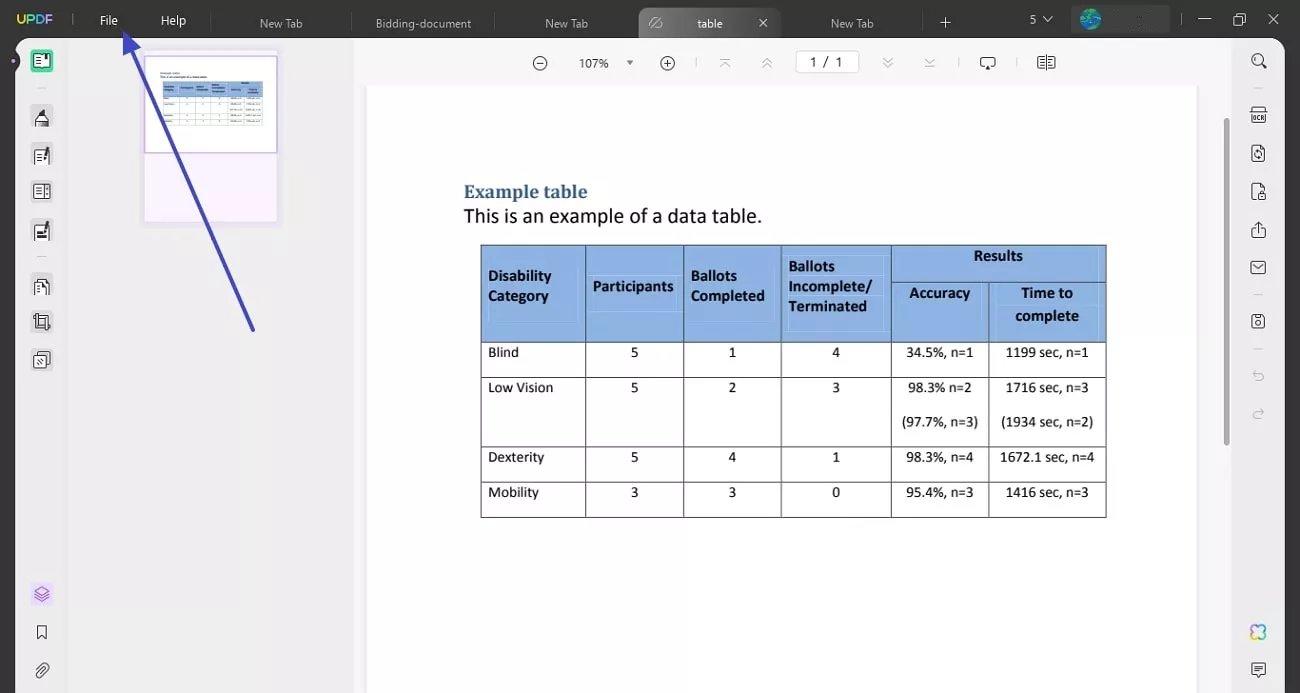Screen dimensions: 1300x693
Task: Click the zoom in plus button
Action: [668, 63]
